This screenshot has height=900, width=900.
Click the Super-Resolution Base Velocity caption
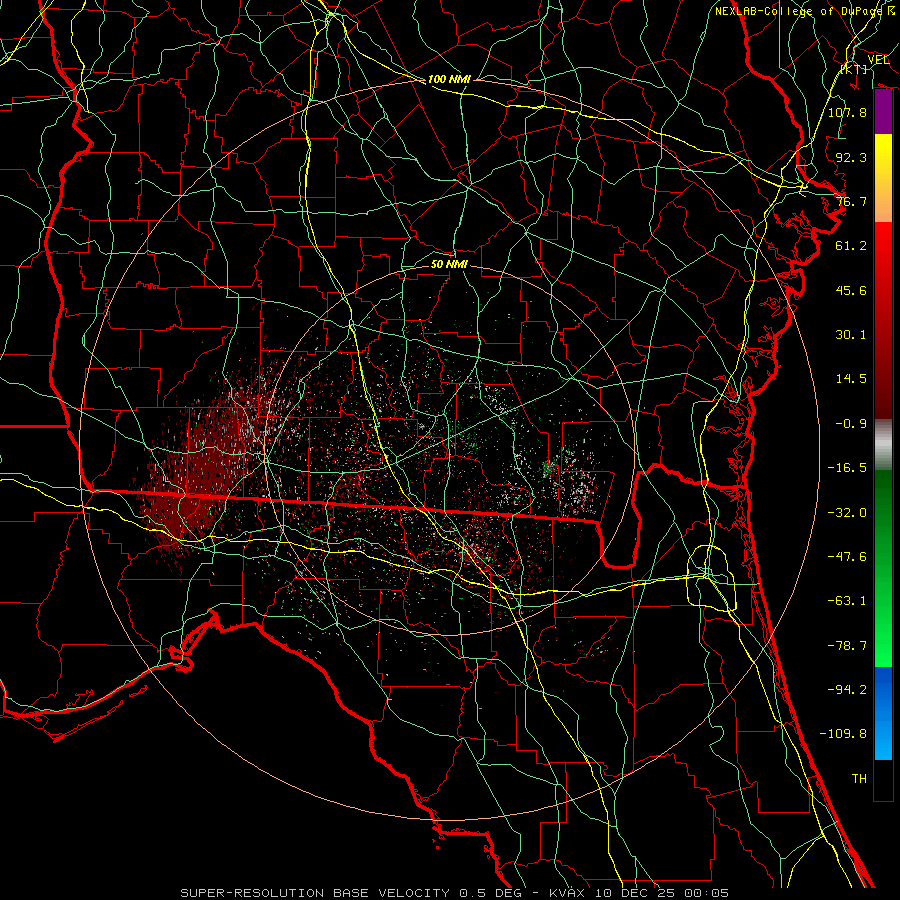[454, 893]
